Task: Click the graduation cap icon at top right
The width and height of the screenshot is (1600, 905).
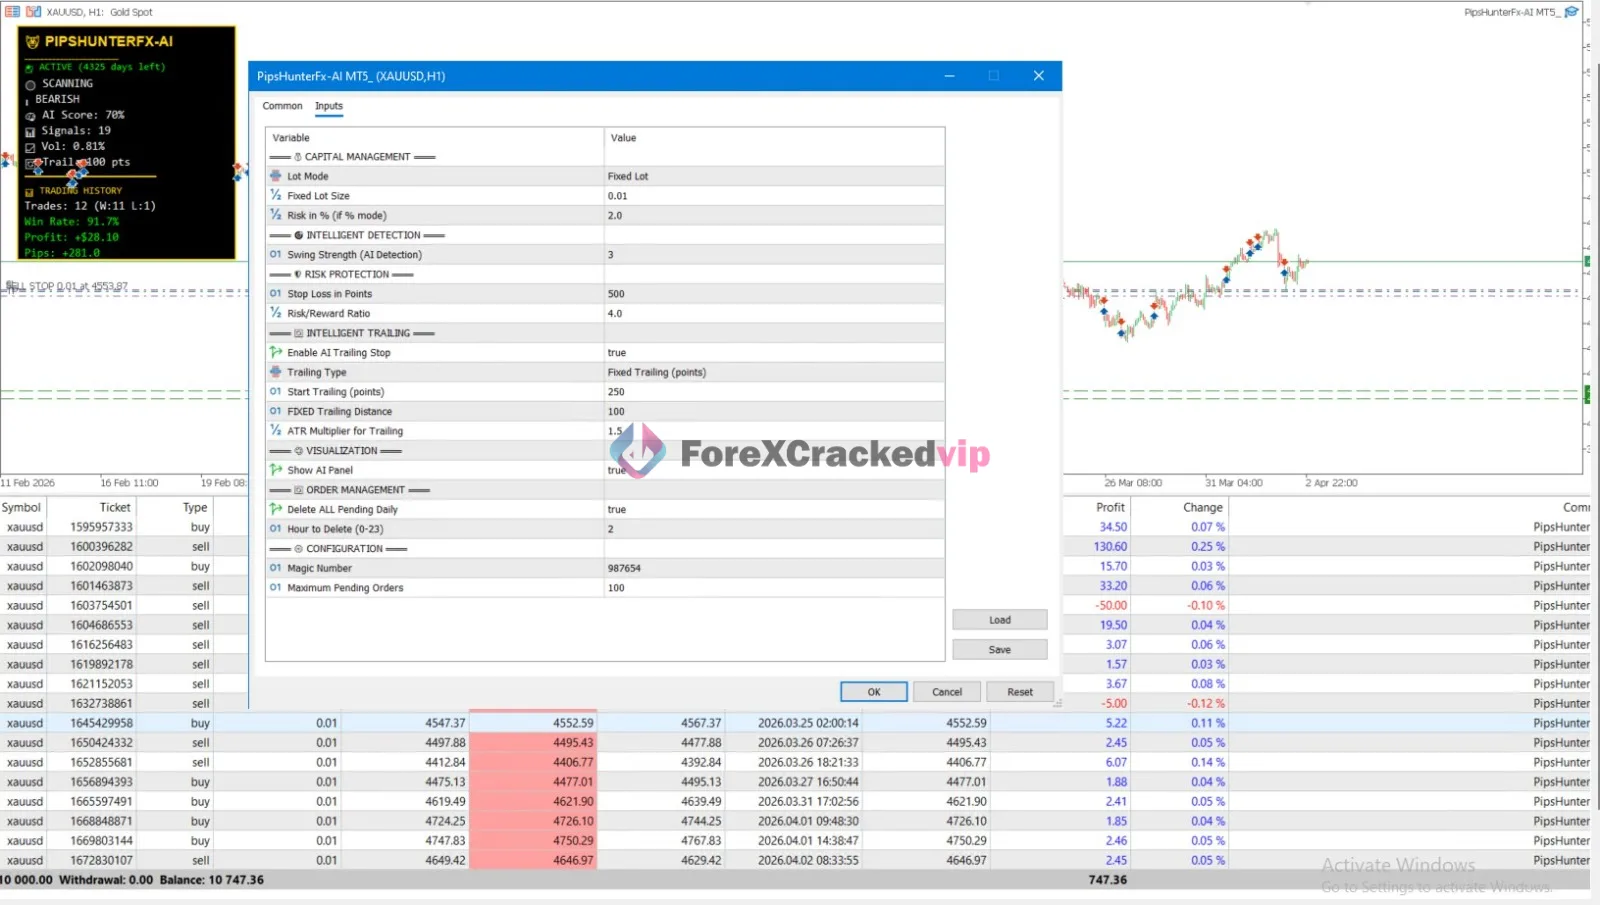Action: click(x=1571, y=12)
